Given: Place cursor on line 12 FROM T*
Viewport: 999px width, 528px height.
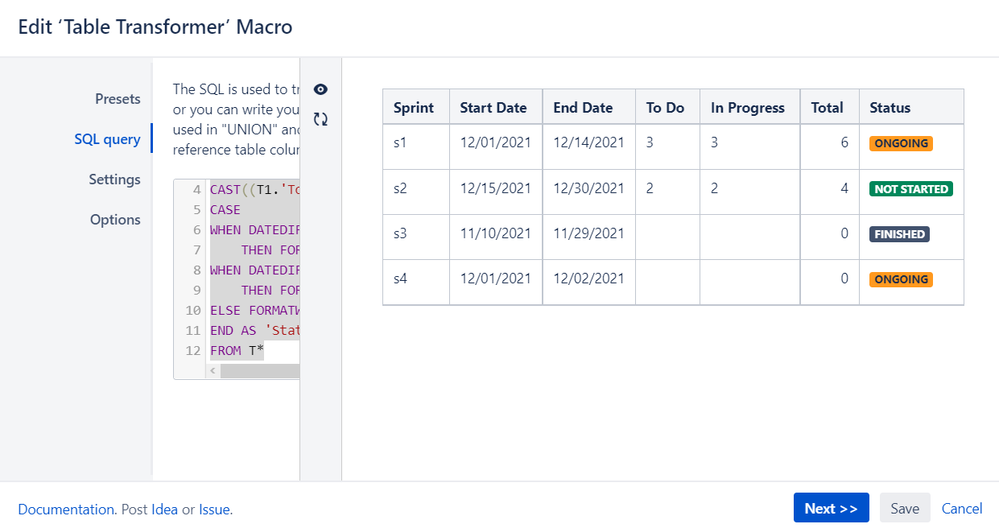Looking at the screenshot, I should pyautogui.click(x=237, y=350).
